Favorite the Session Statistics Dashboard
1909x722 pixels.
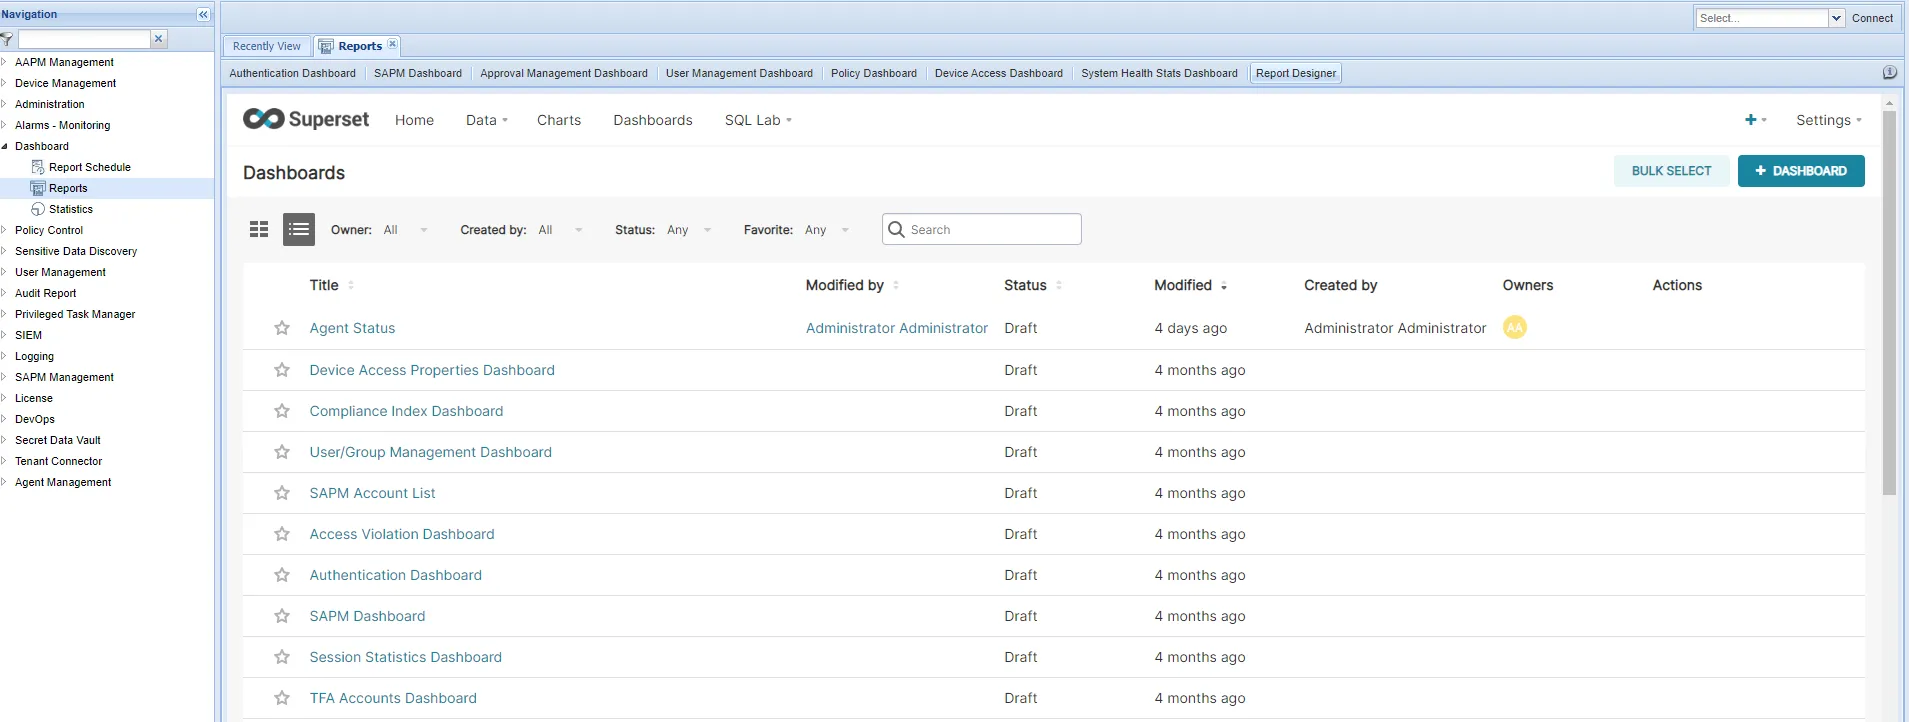(282, 657)
